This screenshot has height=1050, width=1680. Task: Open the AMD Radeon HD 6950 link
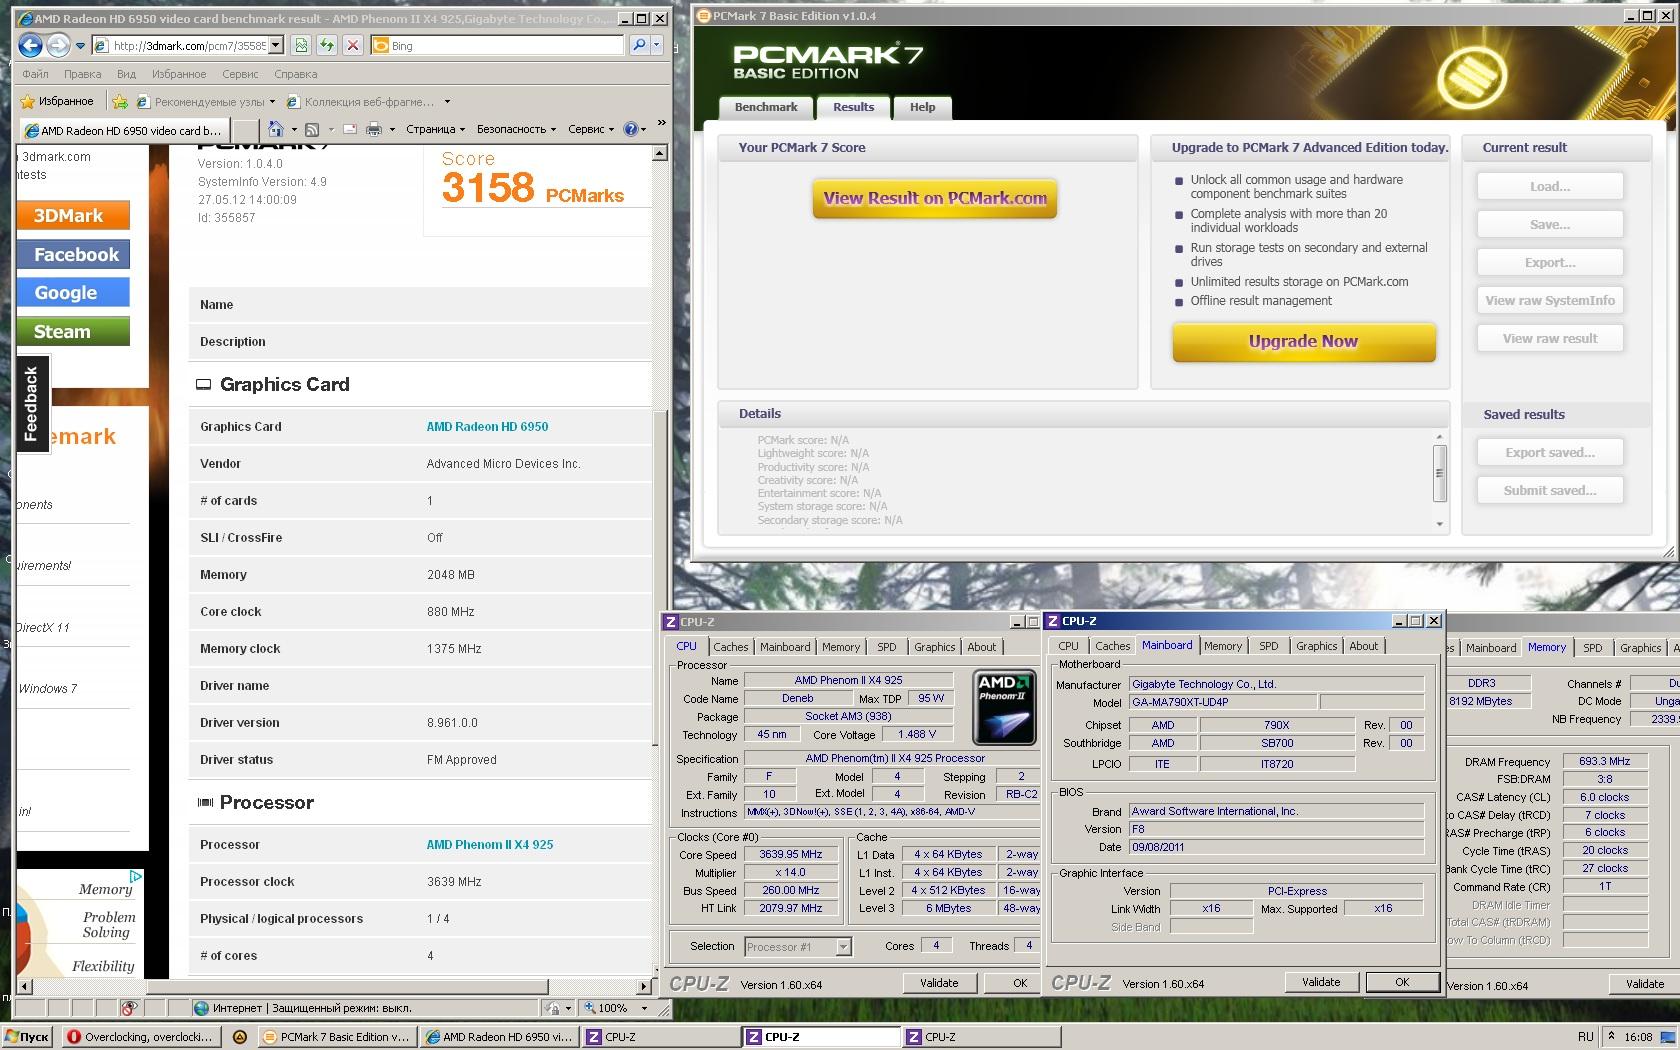tap(487, 426)
